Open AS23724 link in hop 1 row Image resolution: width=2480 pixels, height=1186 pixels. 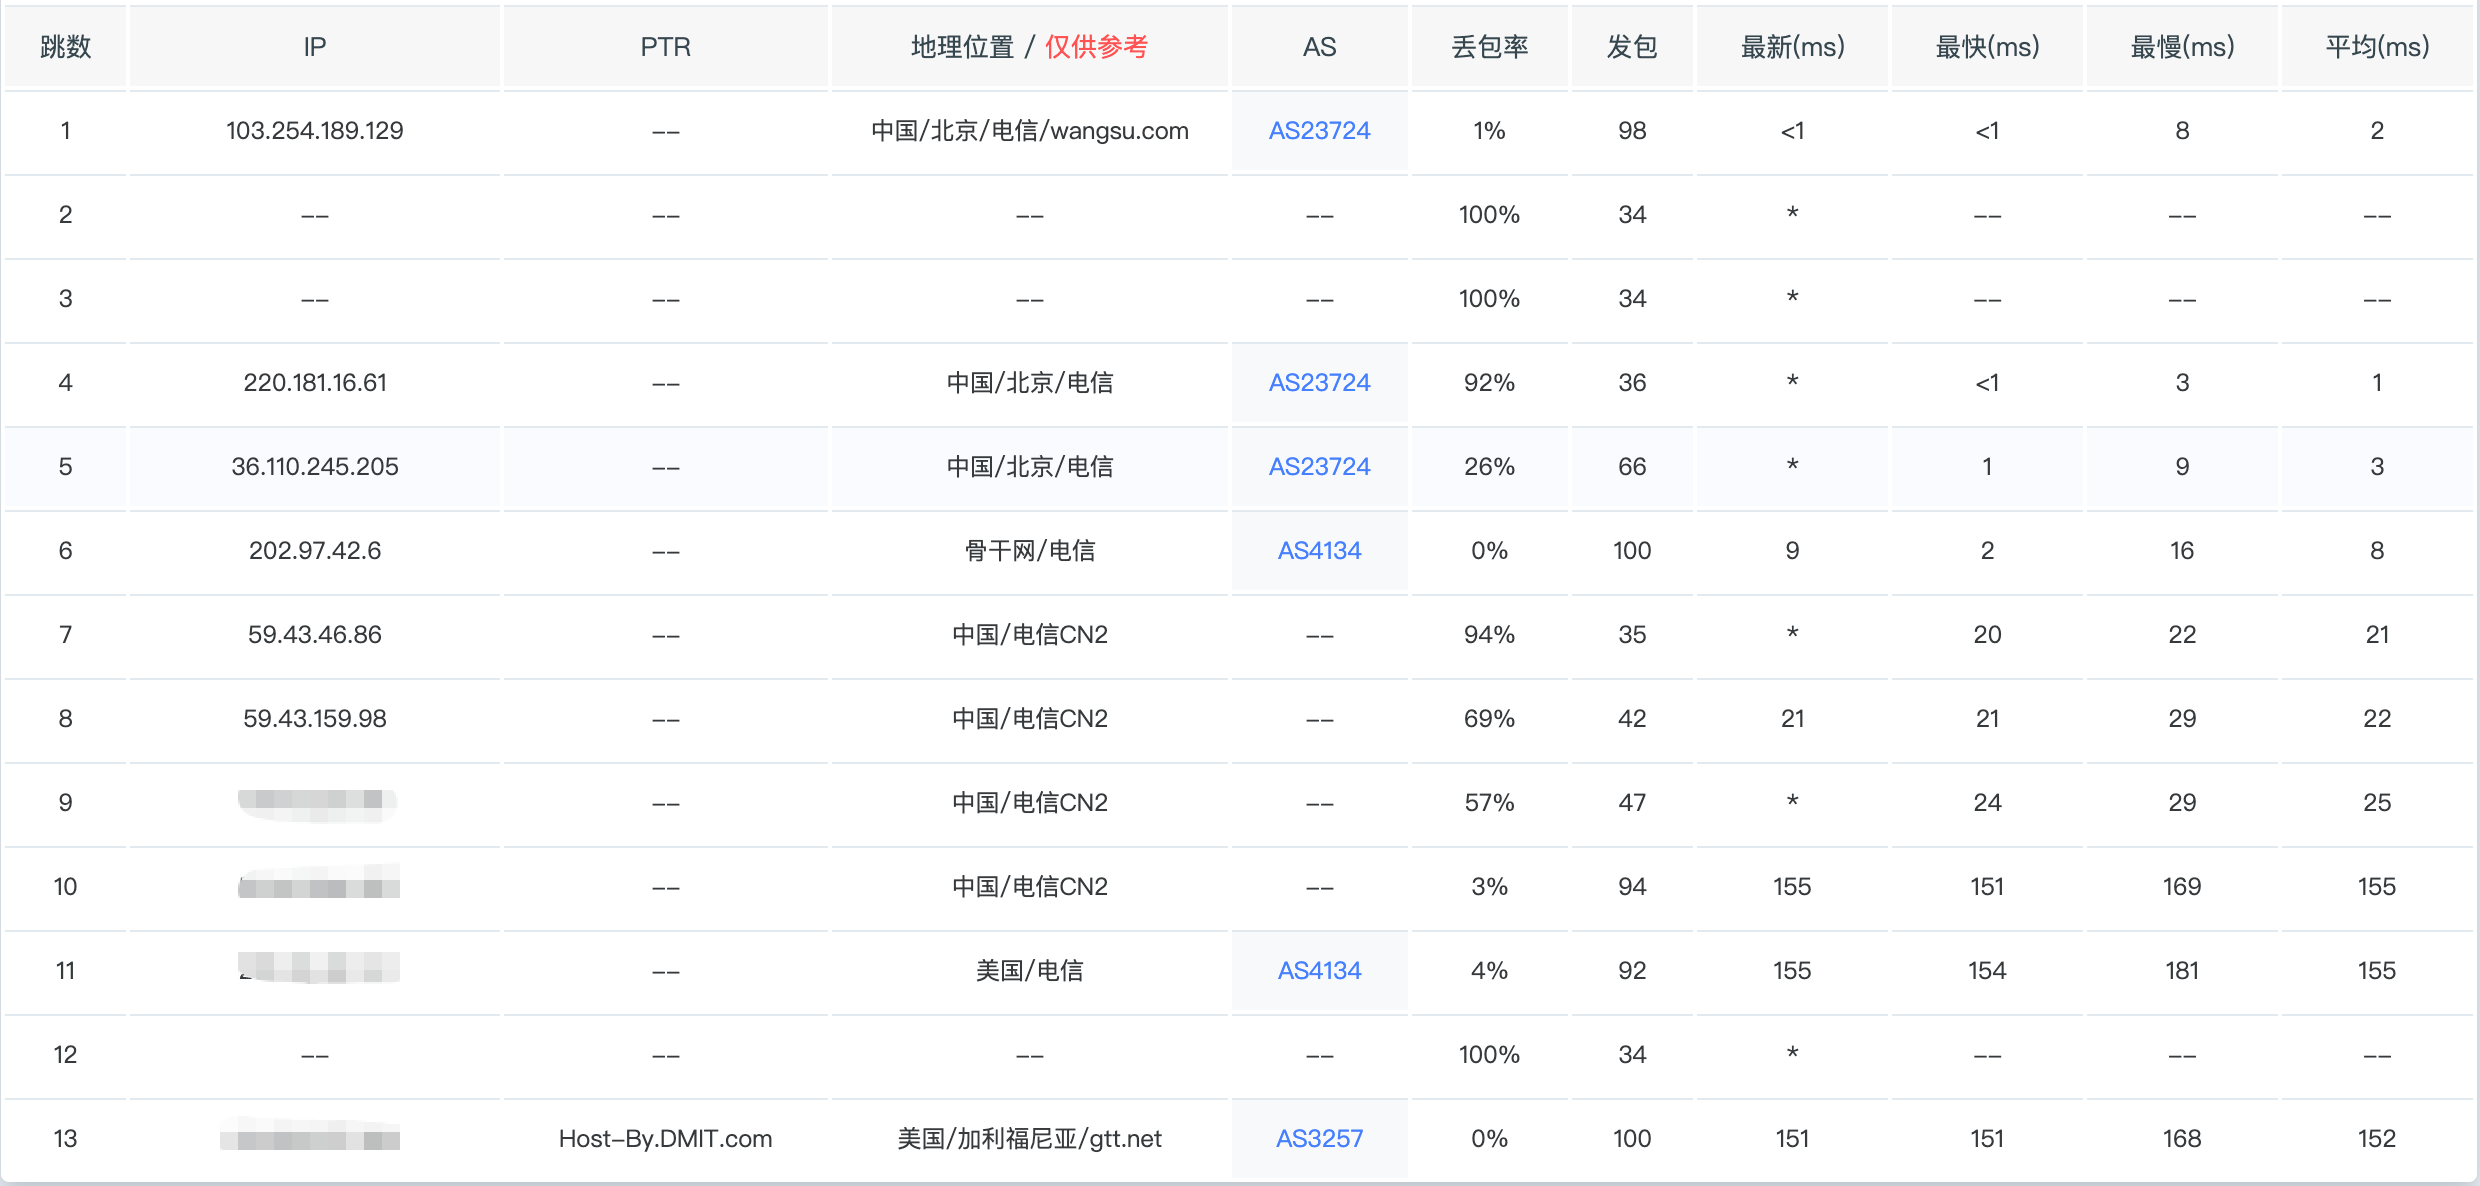pos(1319,131)
